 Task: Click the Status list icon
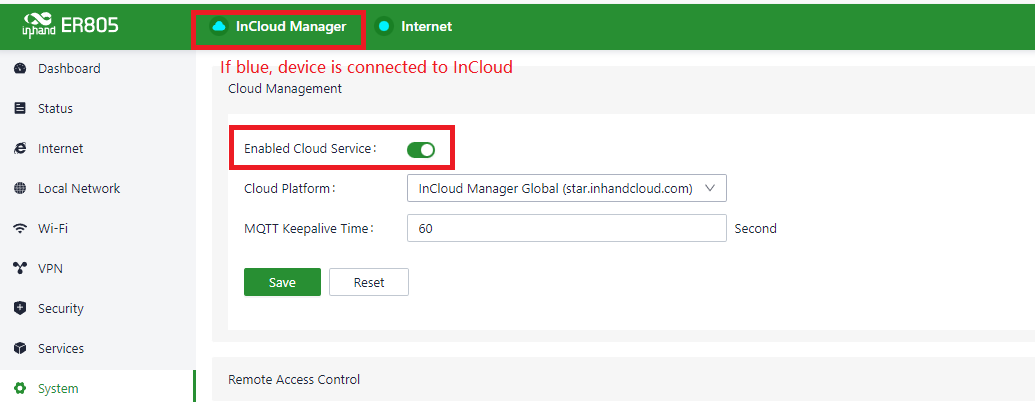(x=20, y=108)
